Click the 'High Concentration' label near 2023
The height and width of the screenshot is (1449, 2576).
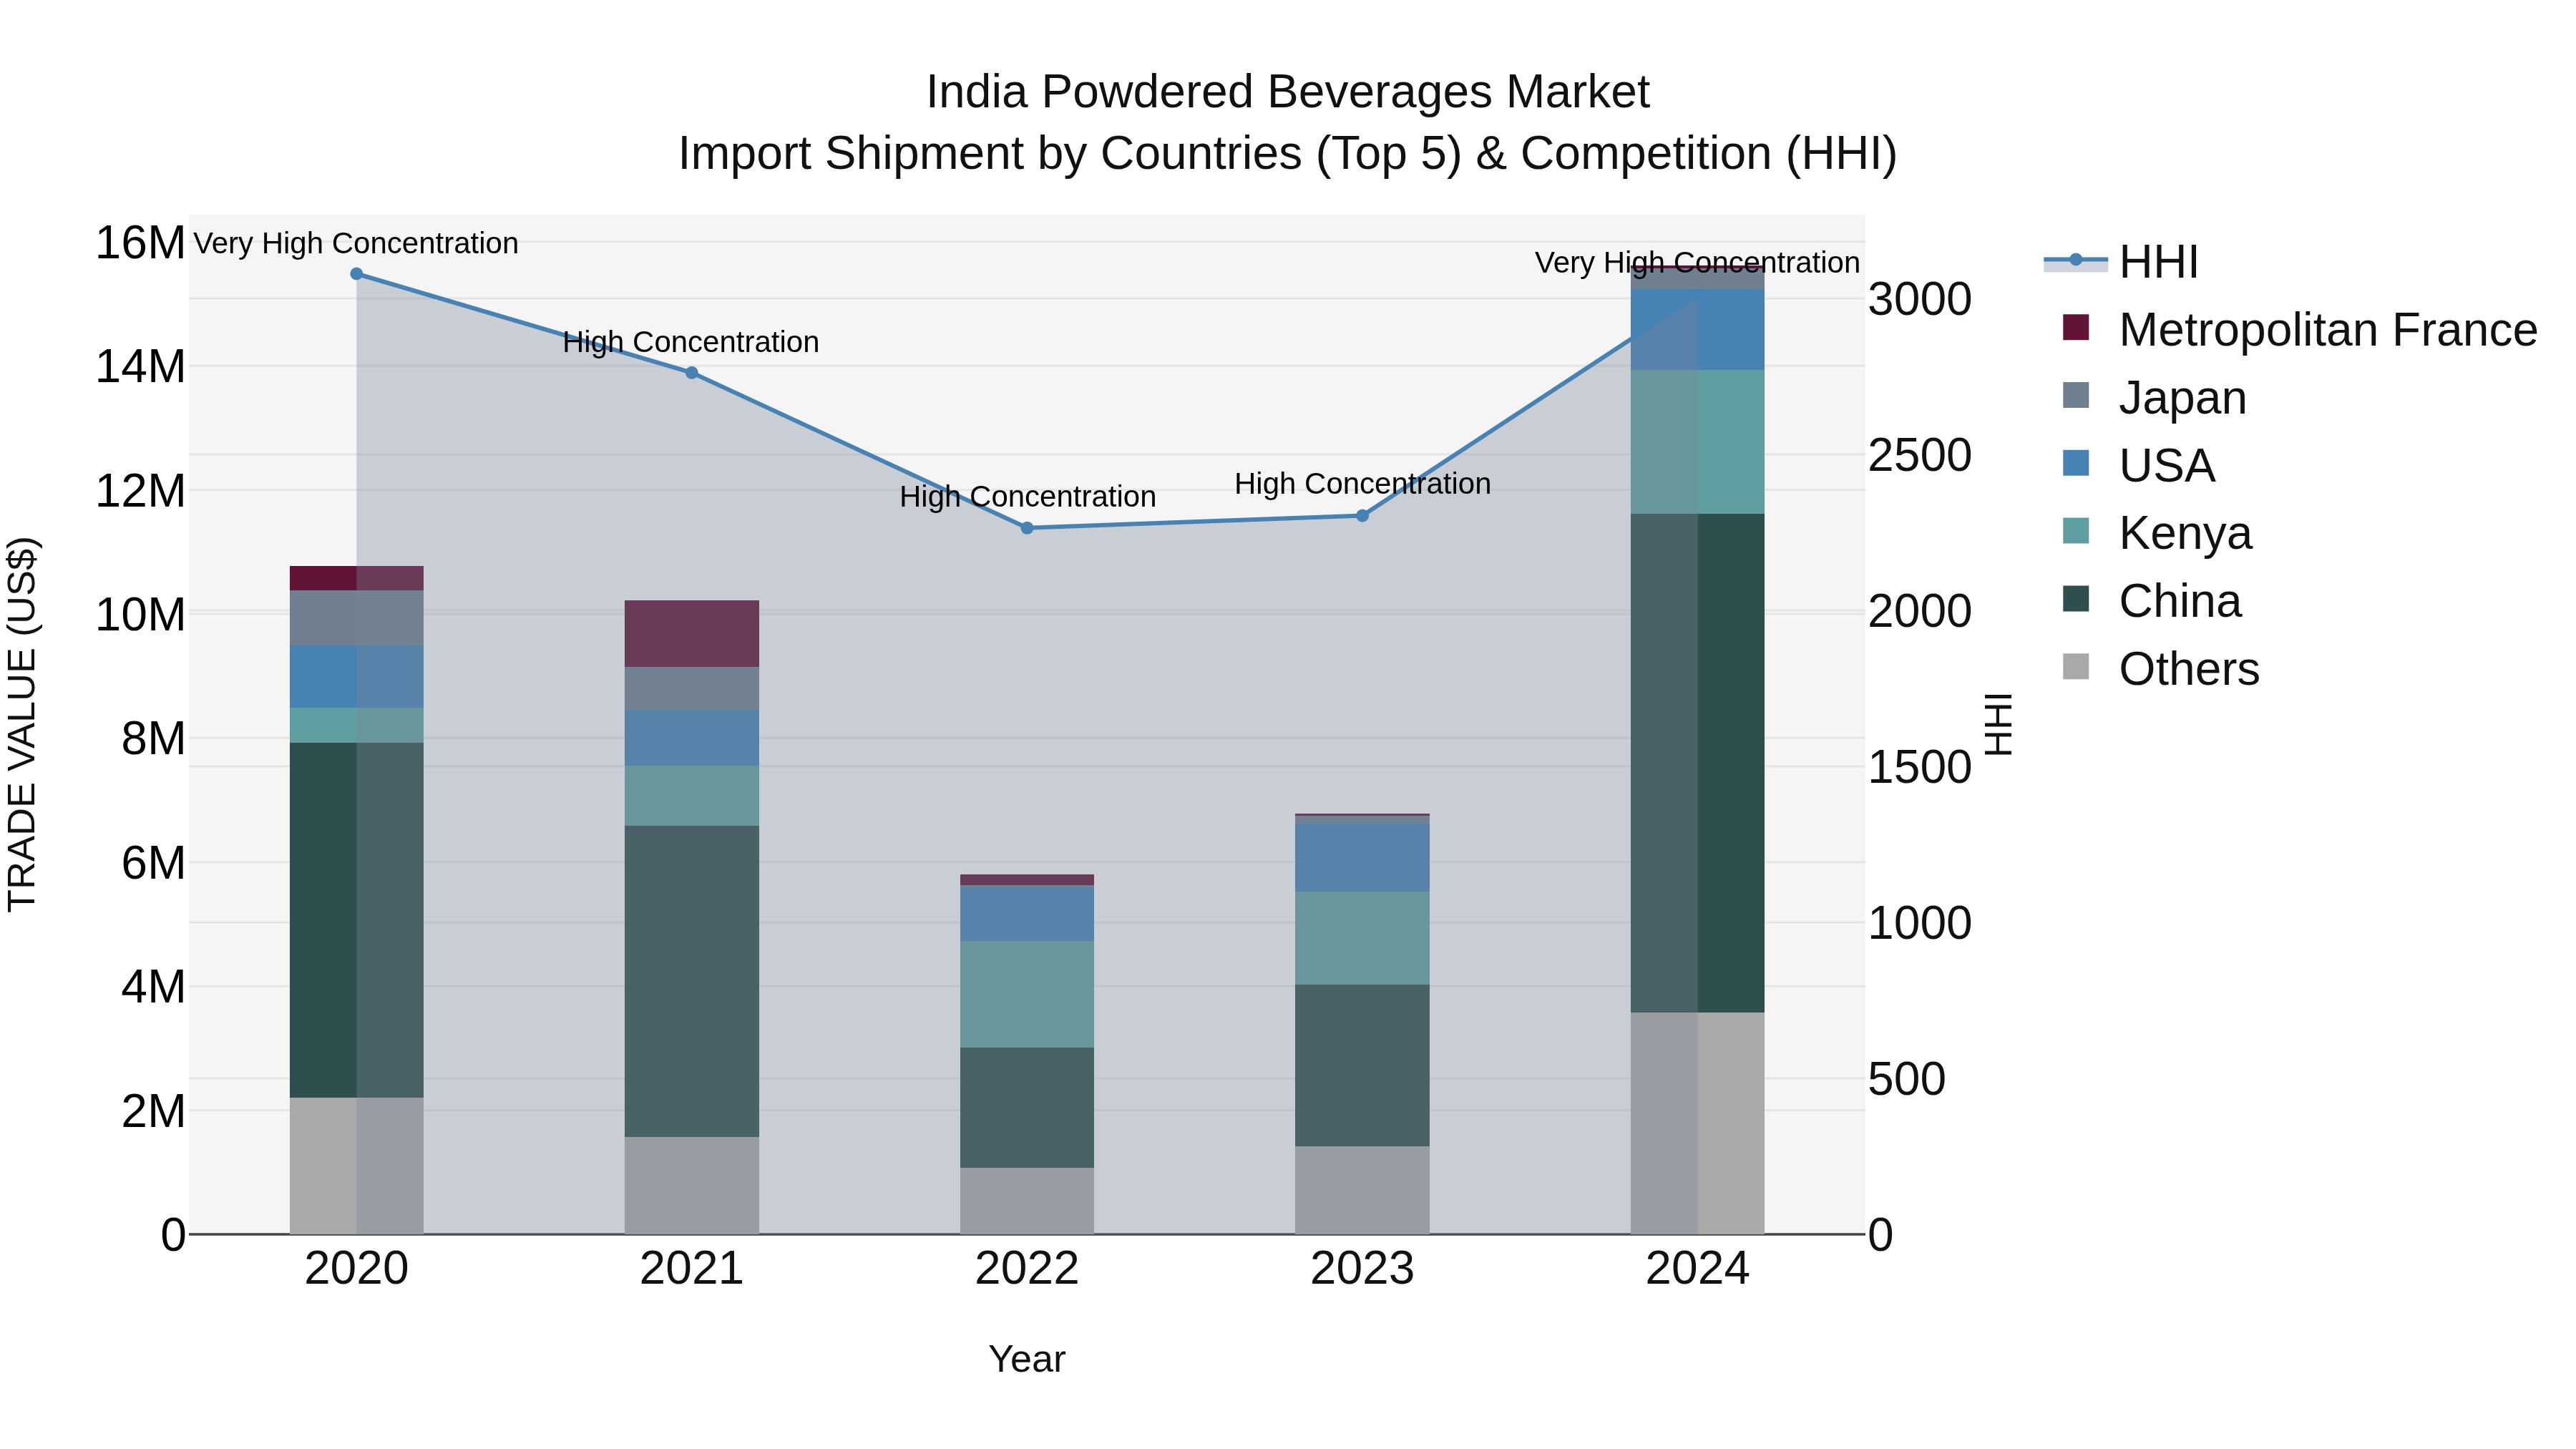tap(1362, 484)
